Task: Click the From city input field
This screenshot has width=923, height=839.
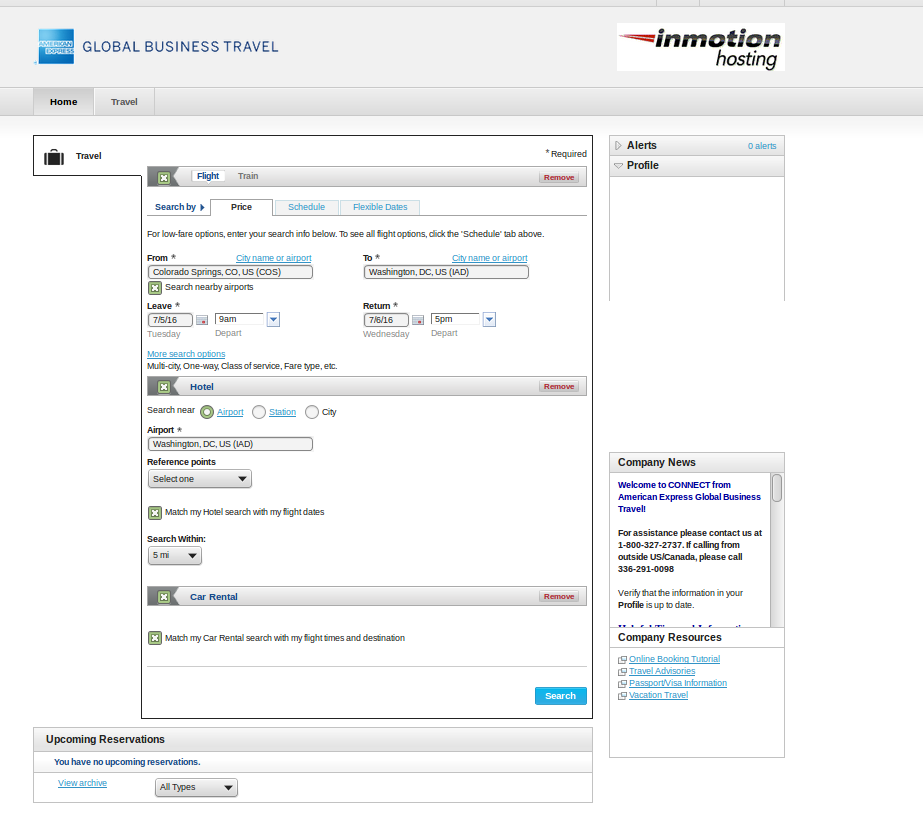Action: coord(230,272)
